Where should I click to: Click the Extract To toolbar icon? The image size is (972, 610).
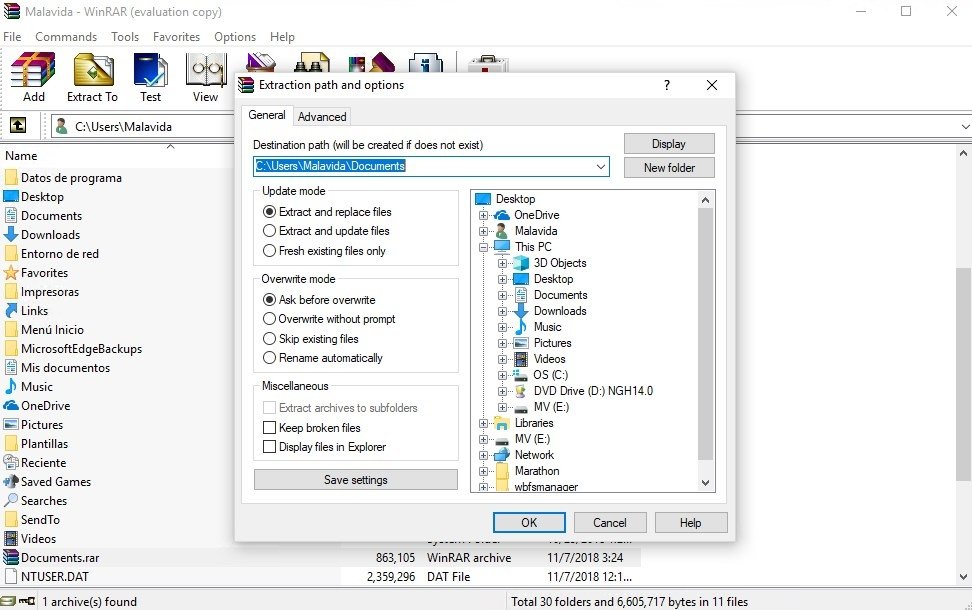pos(92,77)
